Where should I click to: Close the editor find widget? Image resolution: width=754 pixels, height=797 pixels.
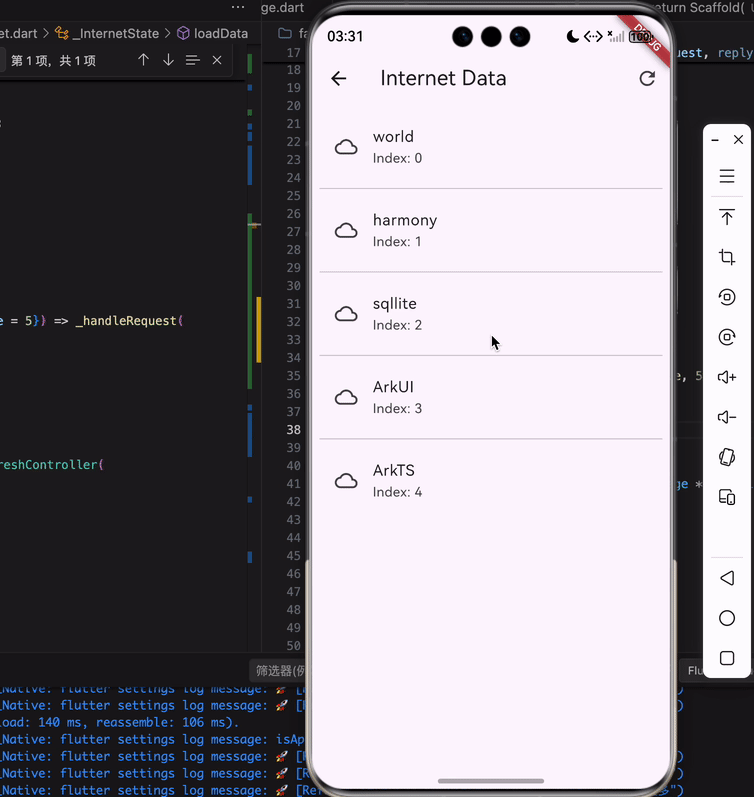click(x=217, y=60)
